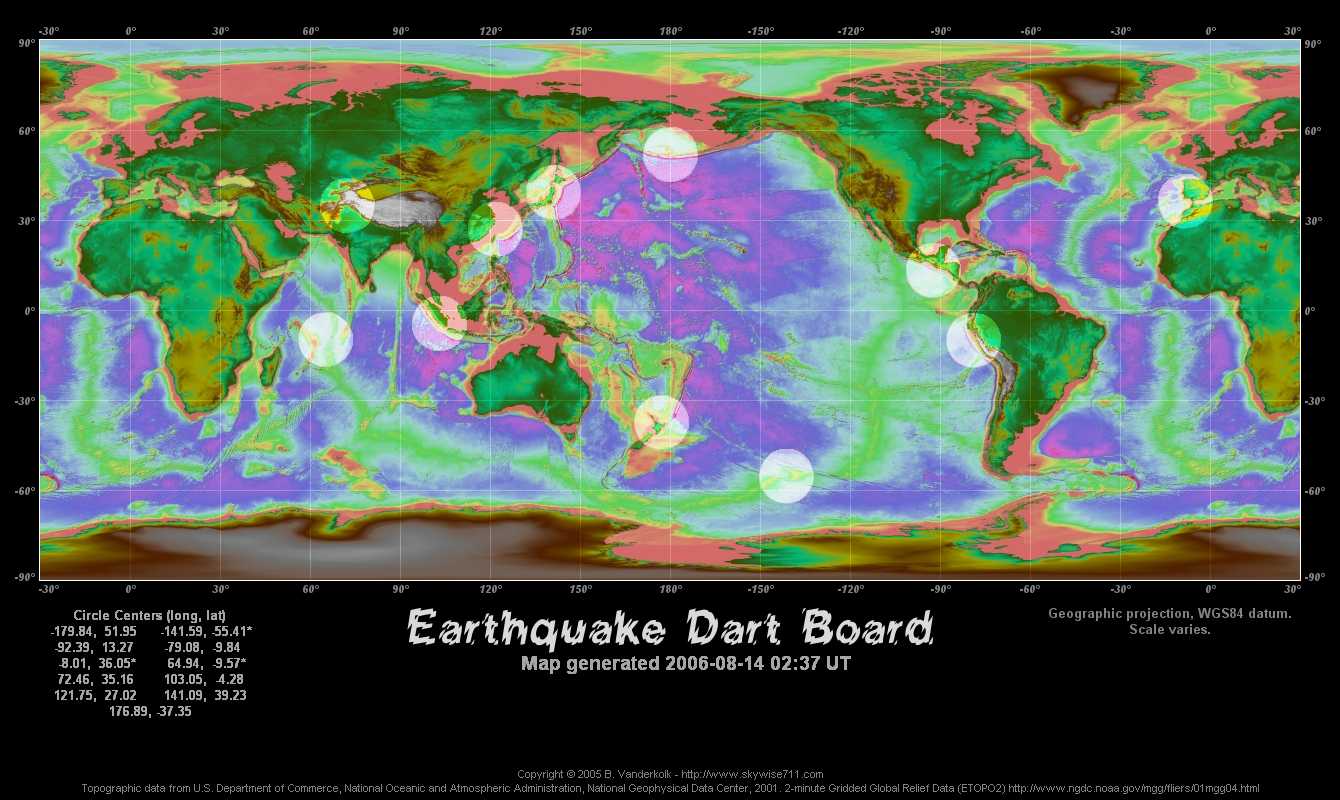Select the circle on the Peru coast
The height and width of the screenshot is (800, 1340).
(973, 340)
